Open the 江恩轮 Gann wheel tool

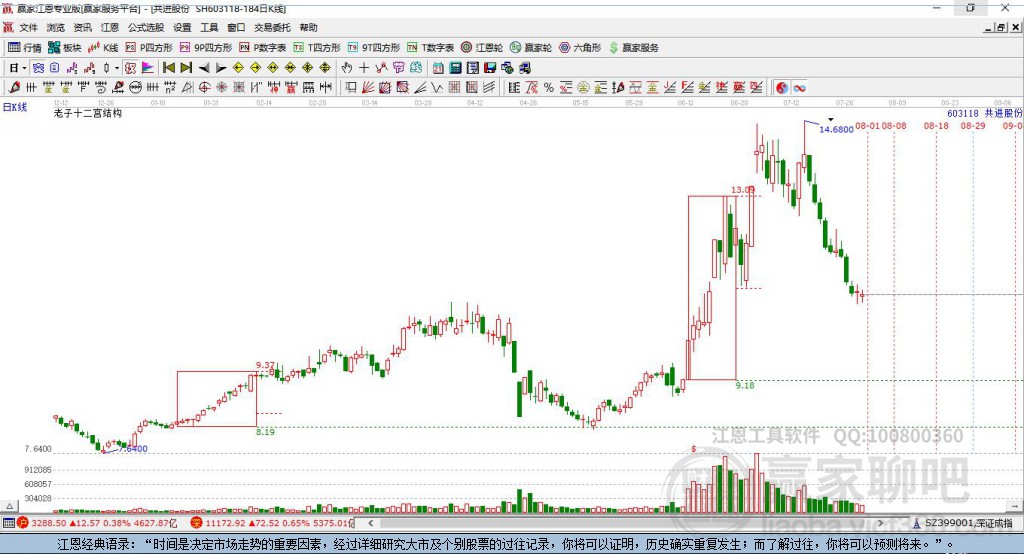[482, 48]
